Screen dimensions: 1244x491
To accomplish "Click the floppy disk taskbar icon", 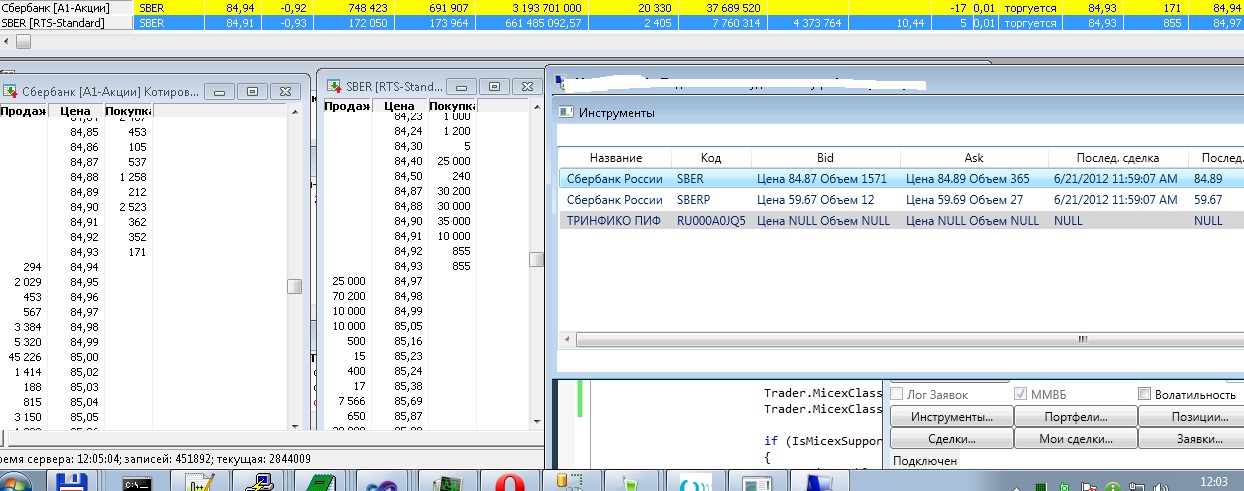I will [x=74, y=483].
